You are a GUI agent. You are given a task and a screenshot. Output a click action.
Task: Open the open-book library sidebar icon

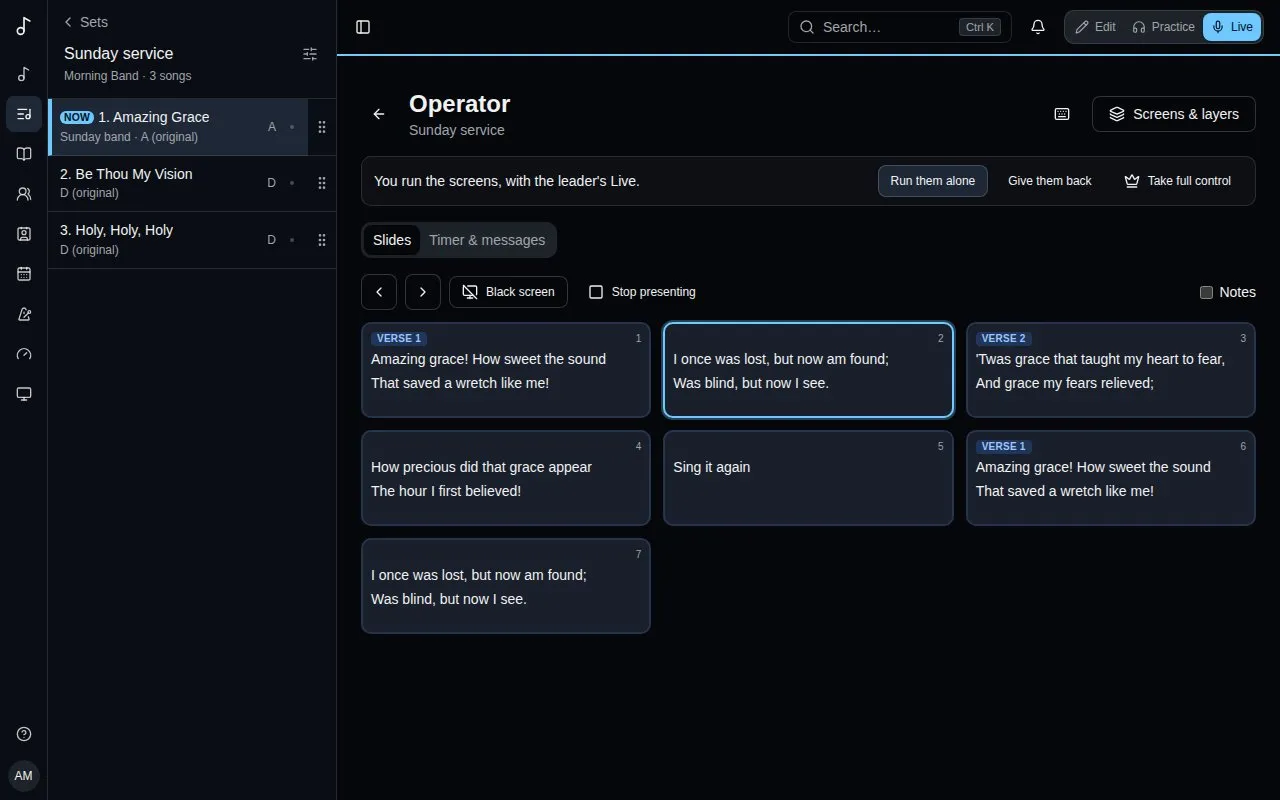click(24, 154)
